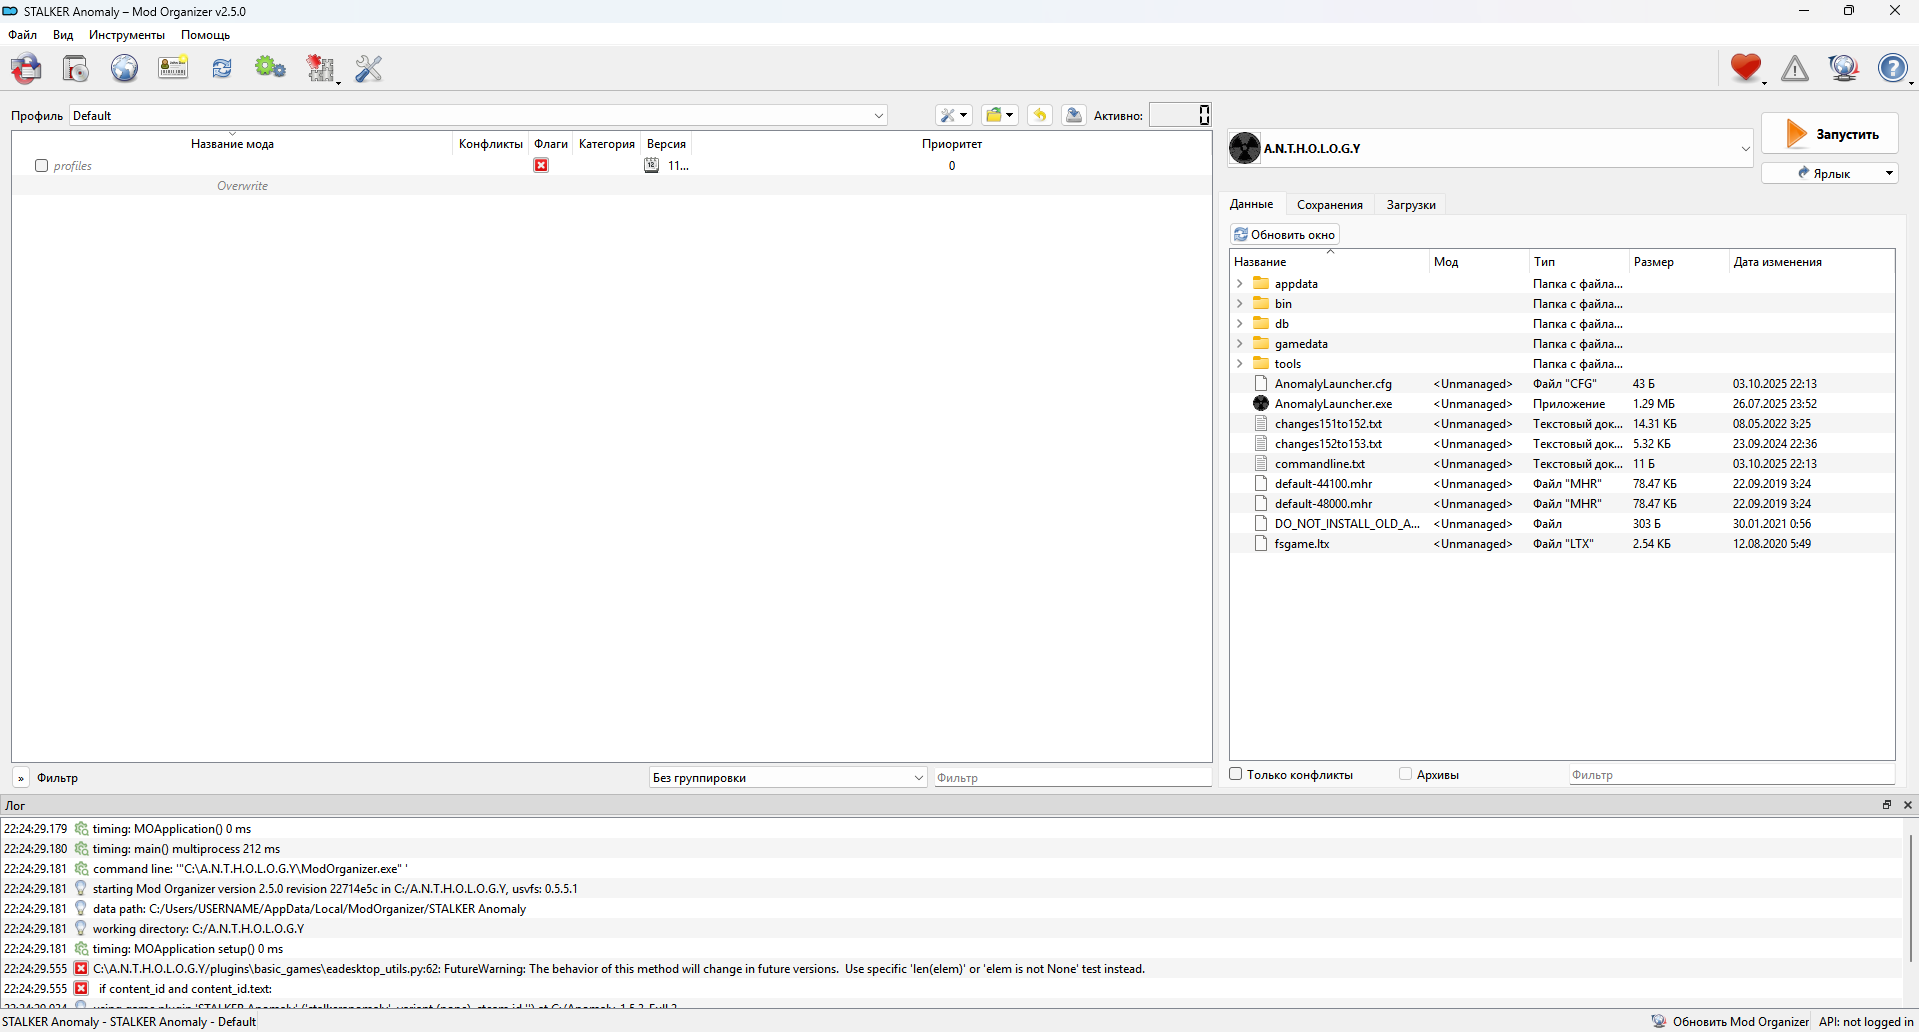Click the Change Game instance icon
The width and height of the screenshot is (1919, 1032).
coord(27,69)
